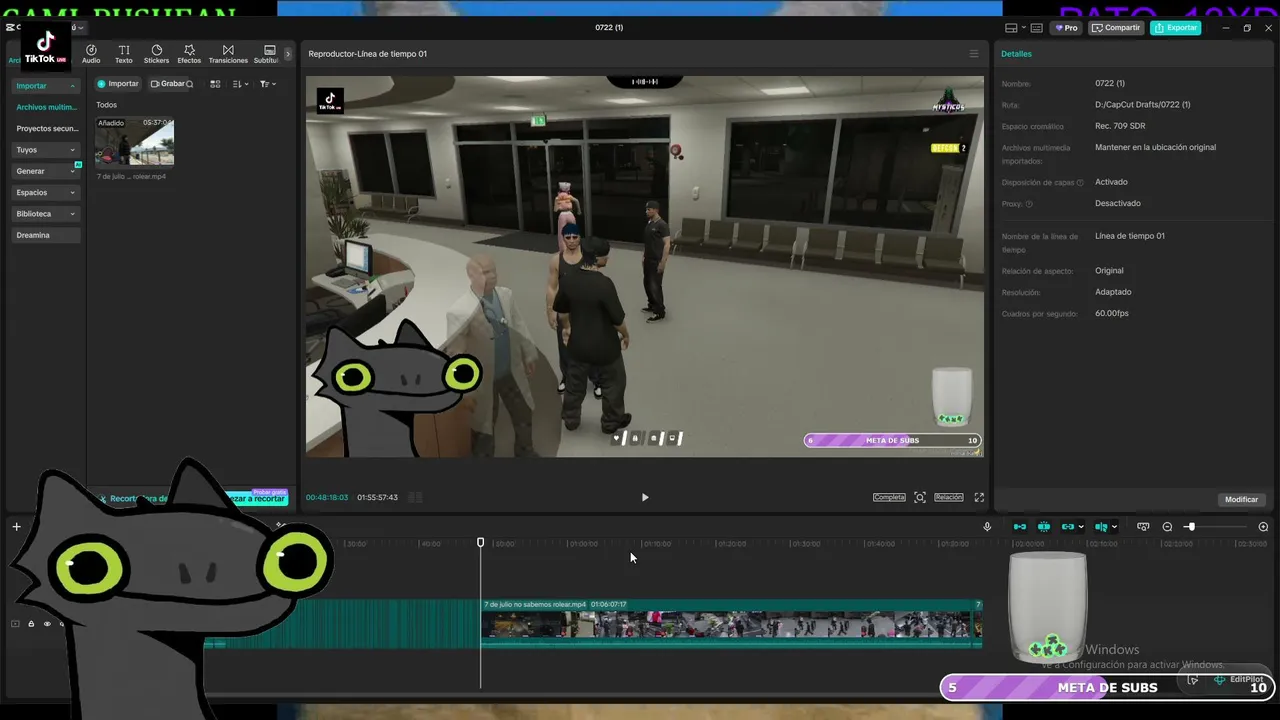Play the timeline preview
This screenshot has width=1280, height=720.
pyautogui.click(x=645, y=497)
